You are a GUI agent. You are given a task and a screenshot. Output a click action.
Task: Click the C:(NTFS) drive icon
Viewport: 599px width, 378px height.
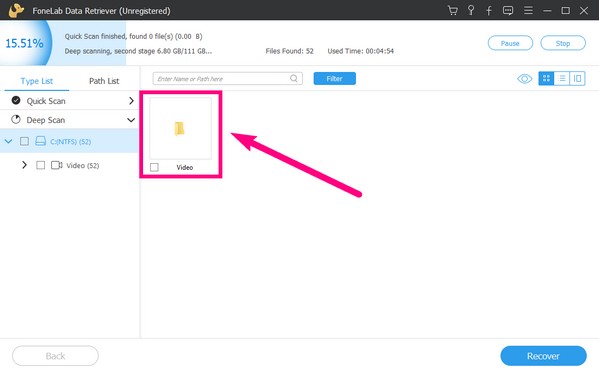[x=40, y=141]
